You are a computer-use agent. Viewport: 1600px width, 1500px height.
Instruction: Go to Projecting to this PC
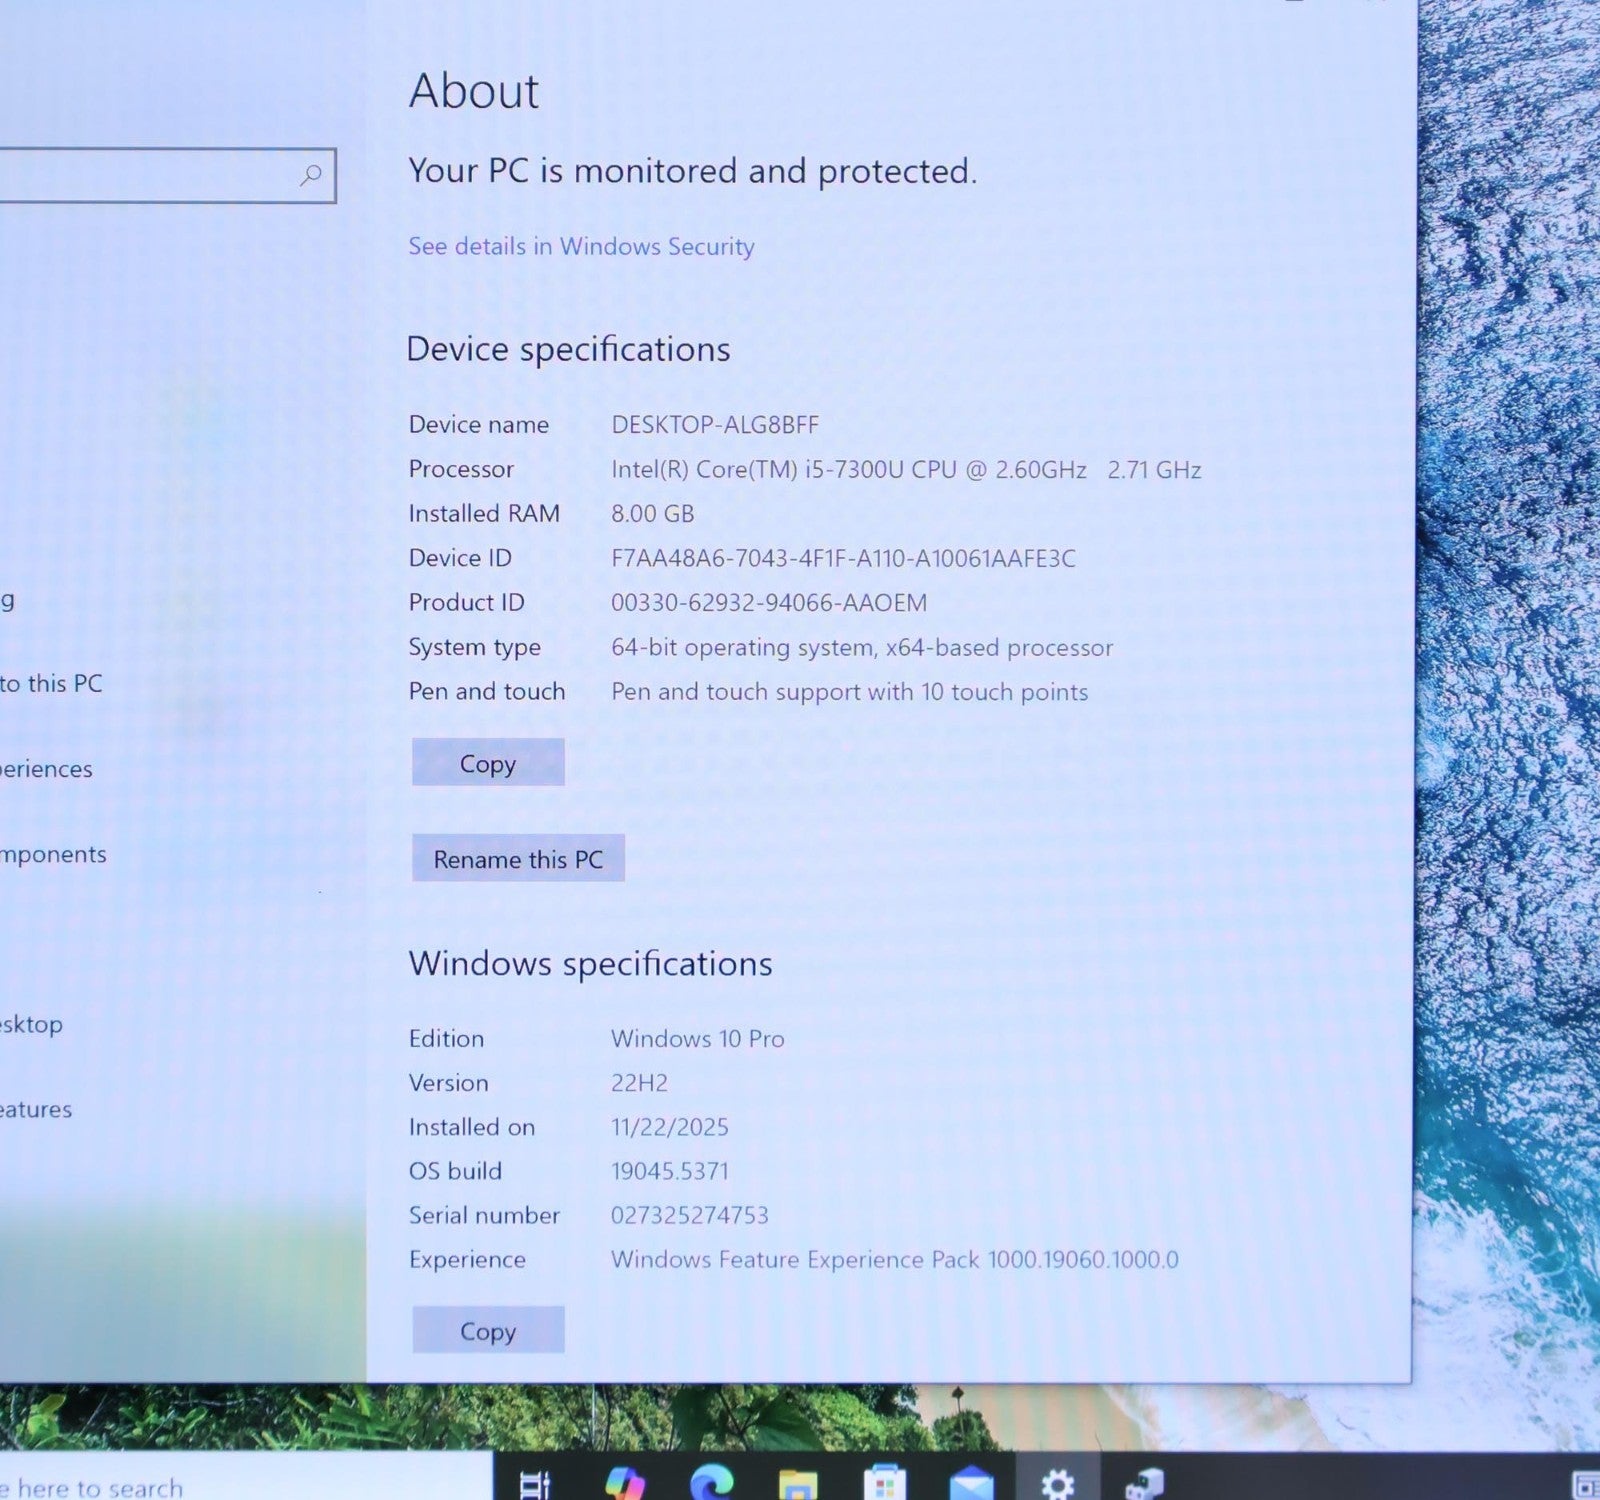coord(50,684)
